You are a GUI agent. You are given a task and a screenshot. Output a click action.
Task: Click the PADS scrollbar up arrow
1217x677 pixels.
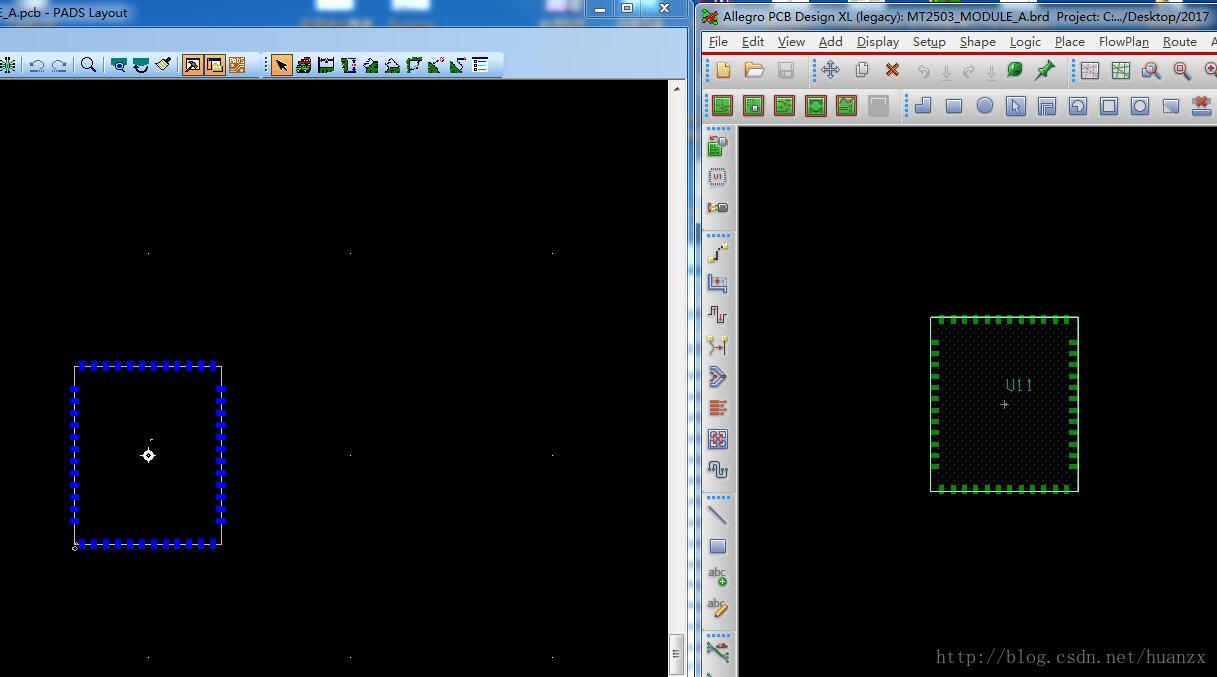click(677, 89)
